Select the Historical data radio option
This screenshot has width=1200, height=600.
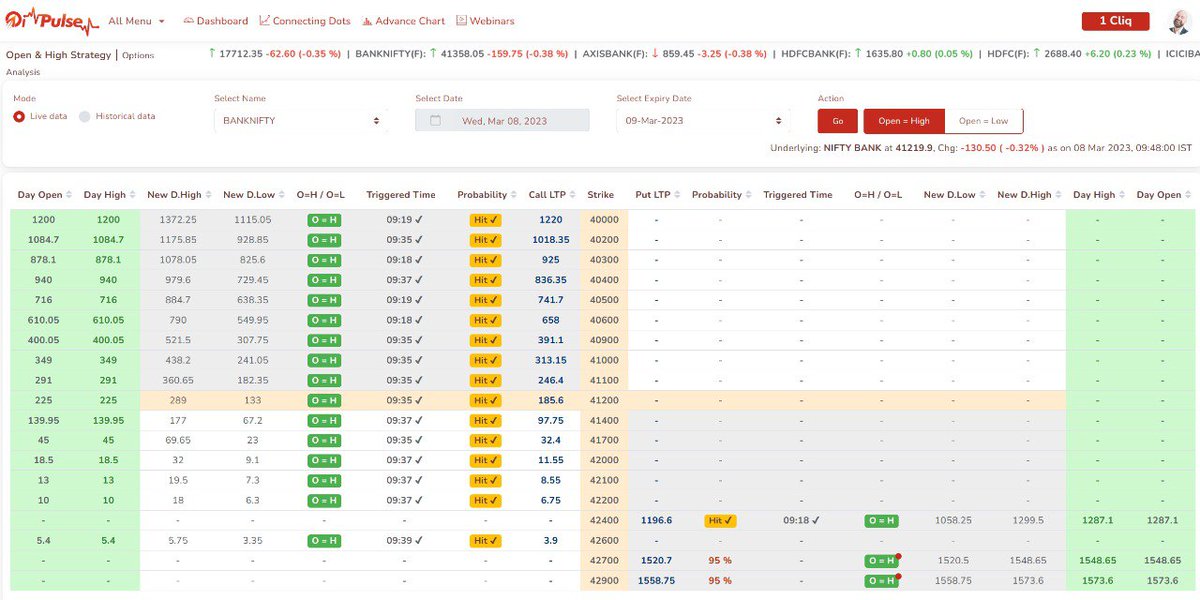[x=84, y=116]
